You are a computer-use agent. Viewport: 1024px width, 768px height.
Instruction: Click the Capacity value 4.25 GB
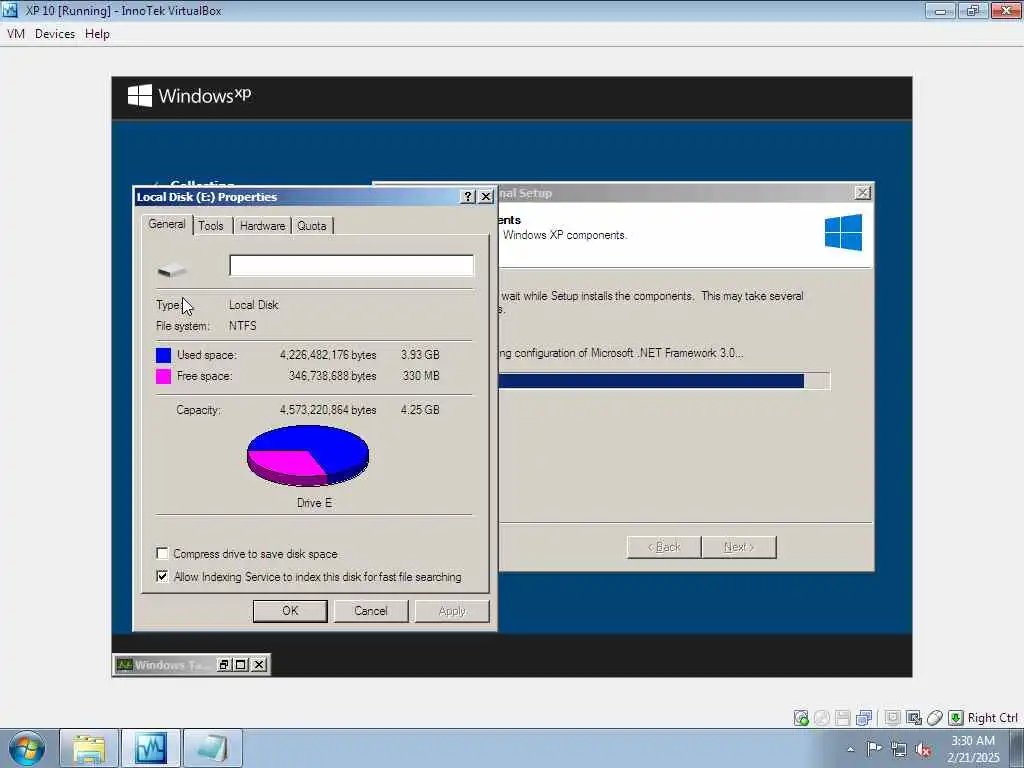click(x=420, y=409)
